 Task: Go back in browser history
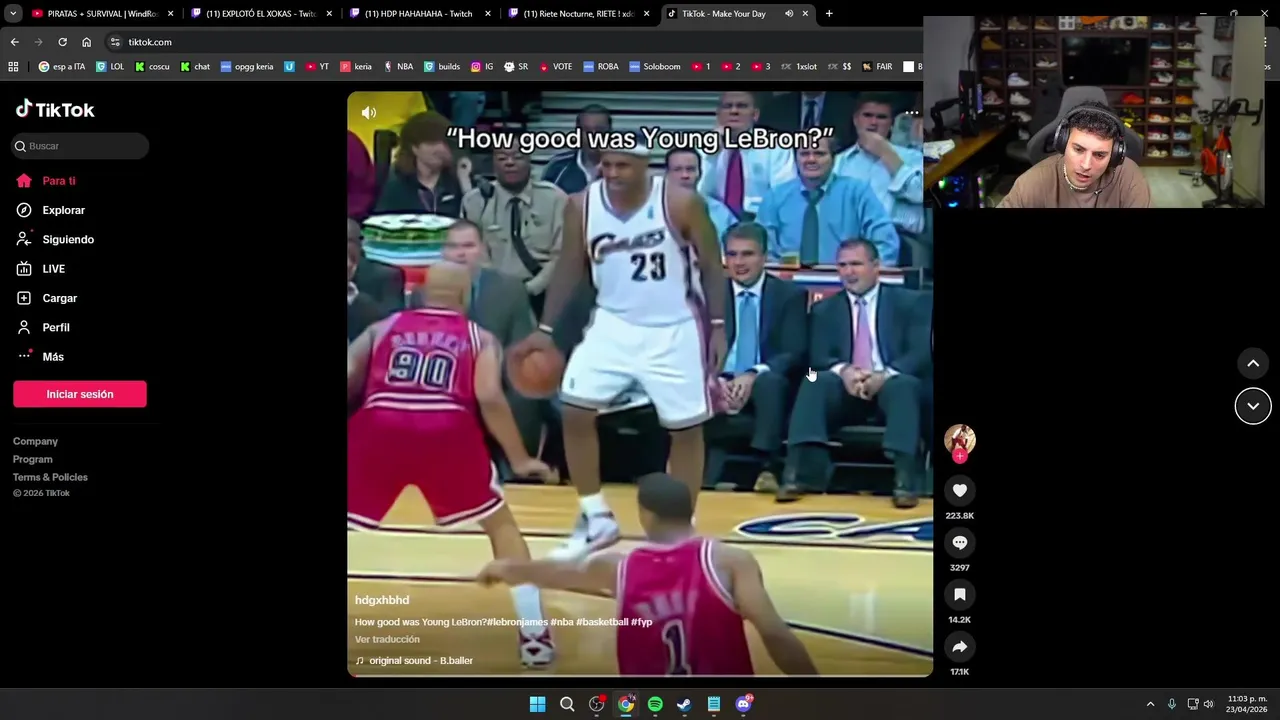(x=14, y=42)
